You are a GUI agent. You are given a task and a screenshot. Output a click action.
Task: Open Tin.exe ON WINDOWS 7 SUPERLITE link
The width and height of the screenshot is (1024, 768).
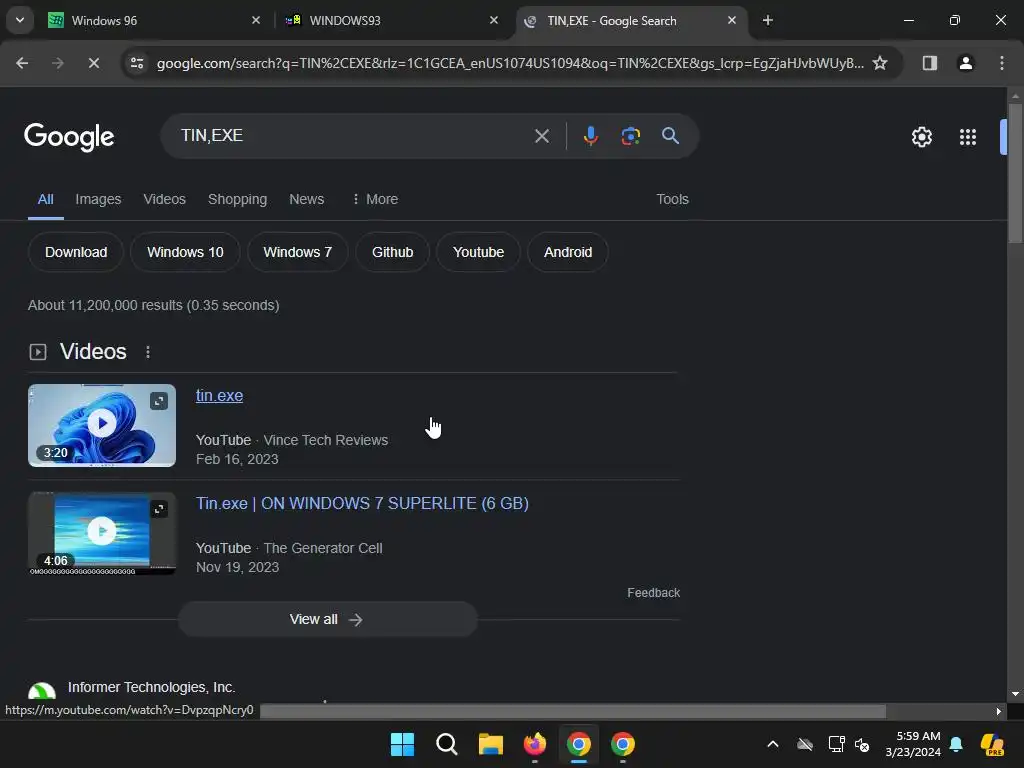point(362,504)
